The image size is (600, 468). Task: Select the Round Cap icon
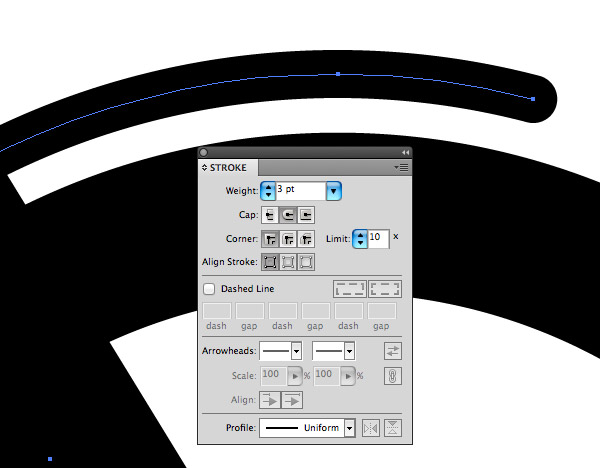[x=288, y=215]
